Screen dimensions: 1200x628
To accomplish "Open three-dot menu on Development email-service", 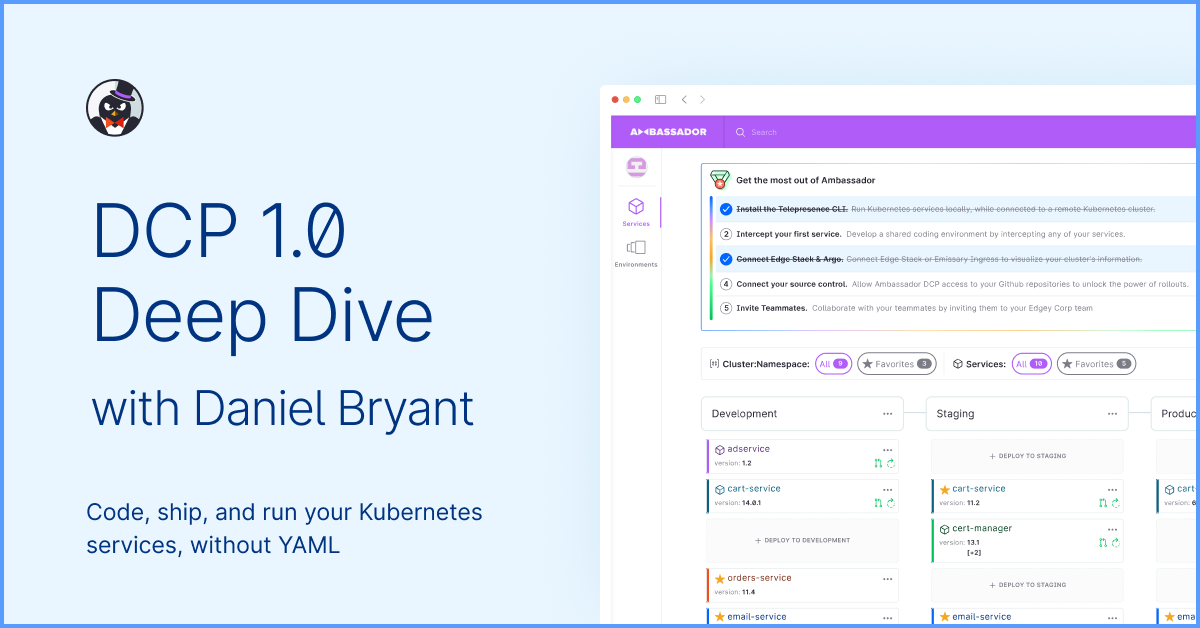I will (x=887, y=617).
